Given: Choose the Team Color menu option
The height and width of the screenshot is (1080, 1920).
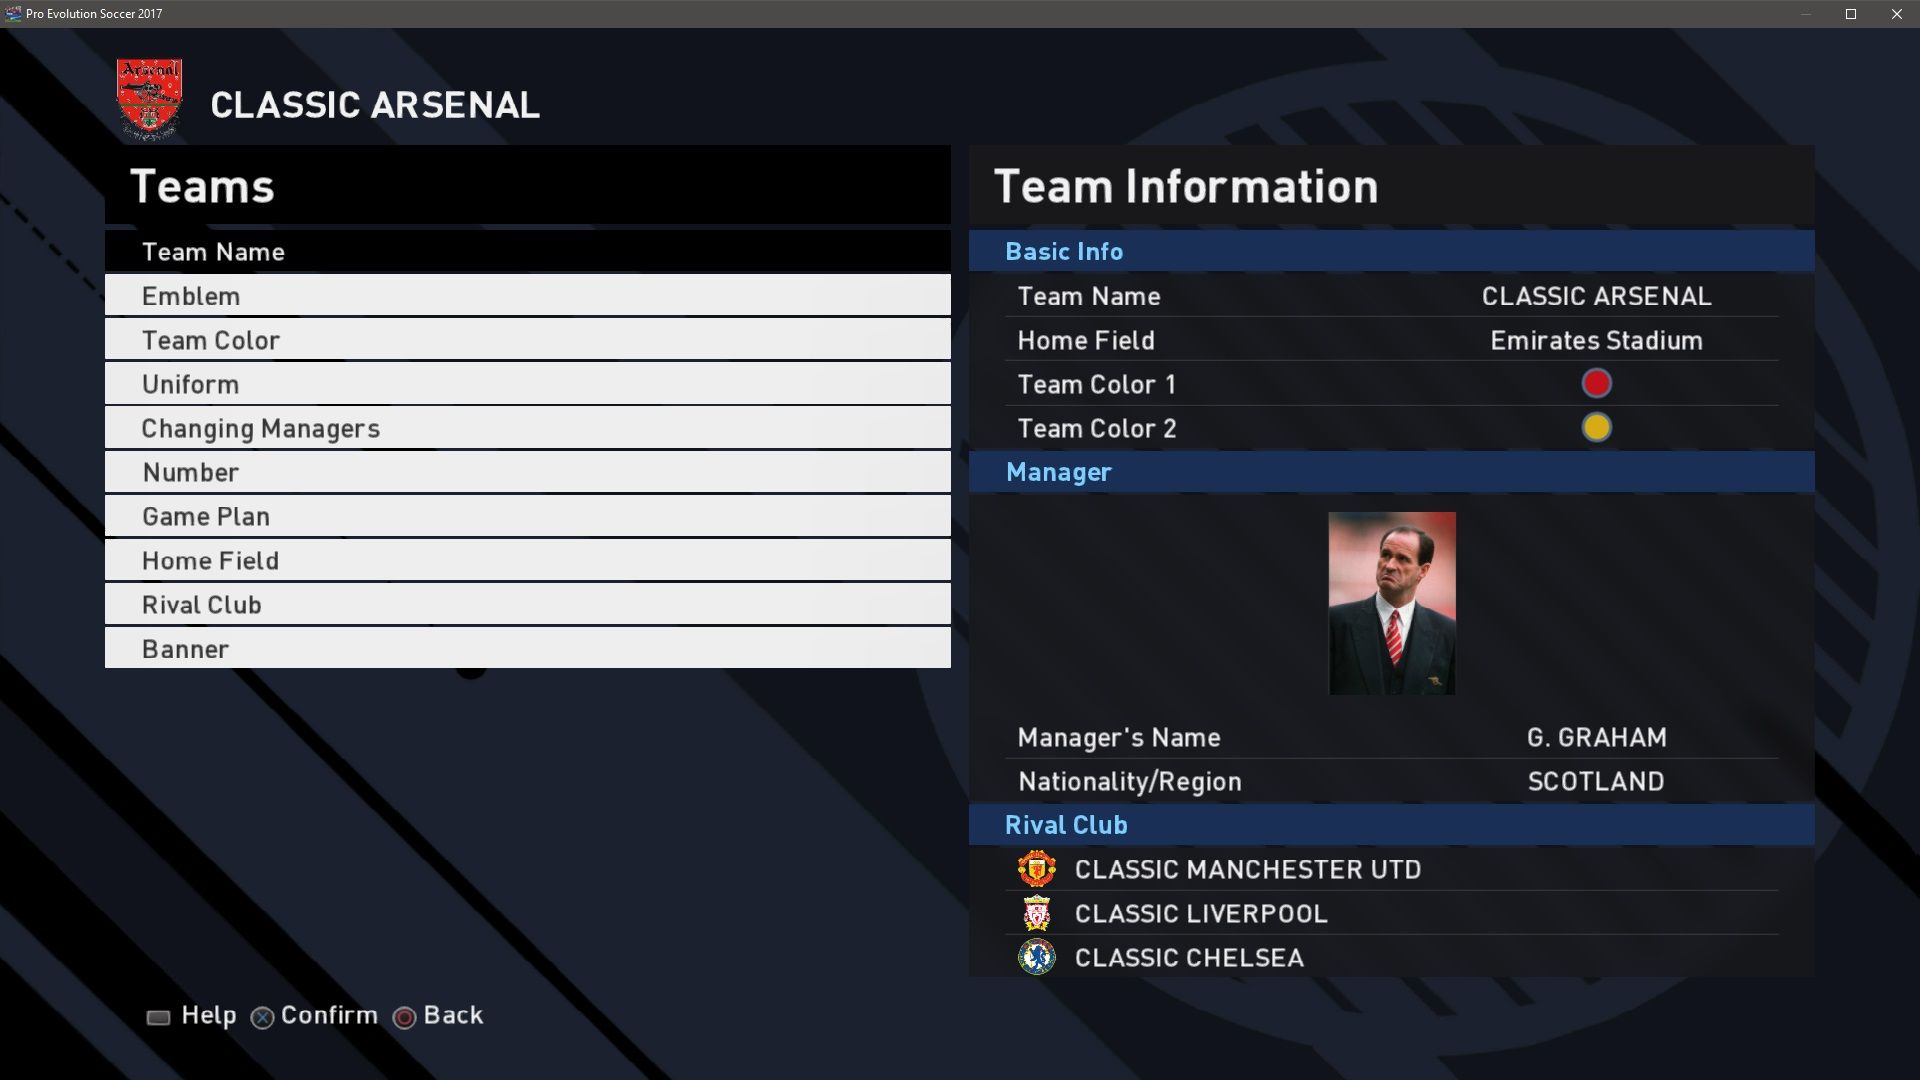Looking at the screenshot, I should coord(527,340).
